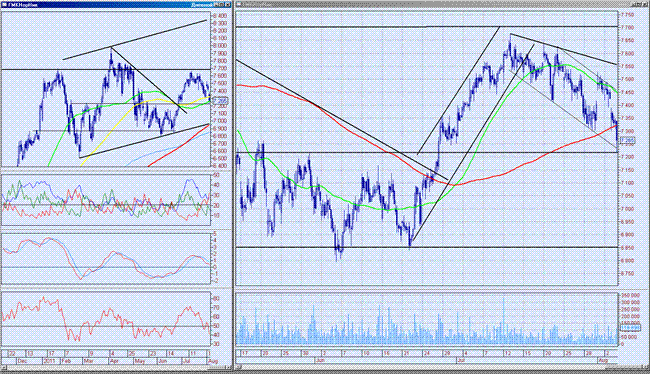Screen dimensions: 650x374
Task: Click the chart icon in left window title
Action: (4, 5)
